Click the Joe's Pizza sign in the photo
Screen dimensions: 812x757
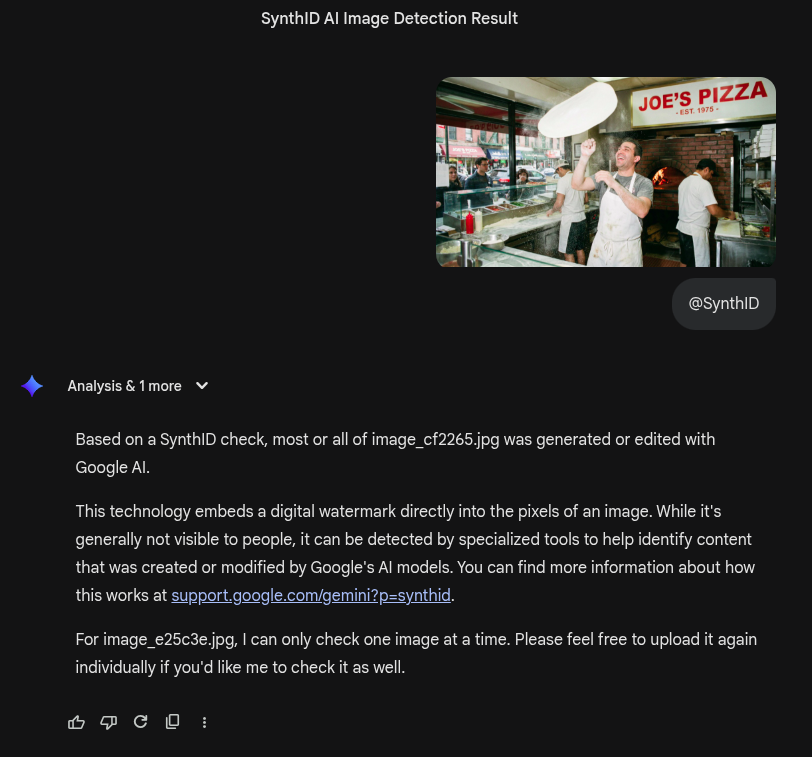(702, 99)
